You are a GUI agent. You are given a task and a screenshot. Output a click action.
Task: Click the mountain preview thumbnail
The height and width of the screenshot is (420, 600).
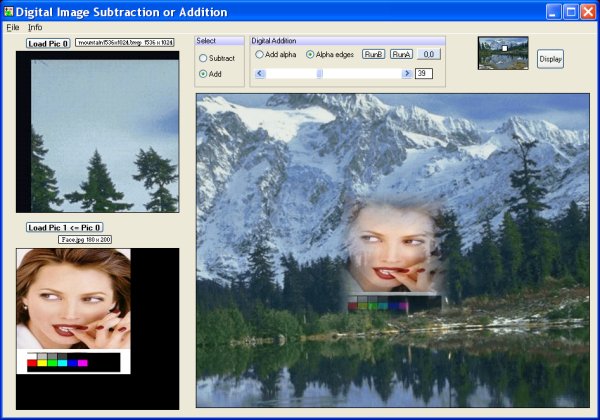[503, 52]
